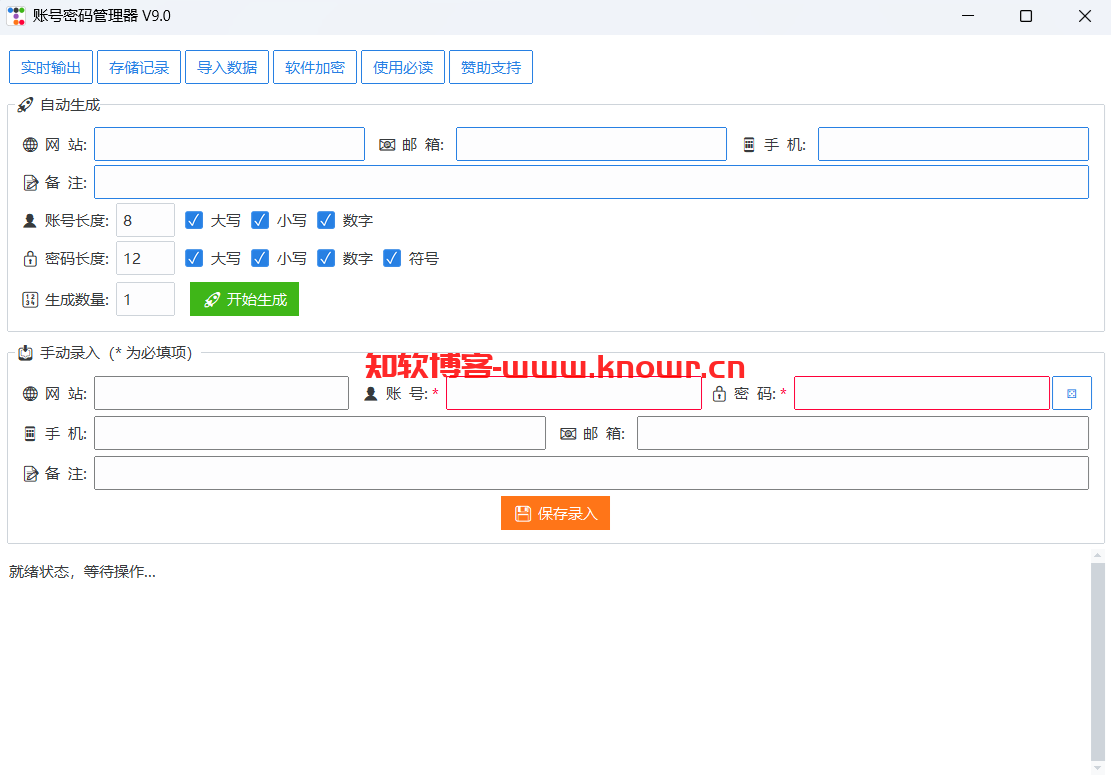Maximize the 账号密码管理器 window

(x=1025, y=16)
